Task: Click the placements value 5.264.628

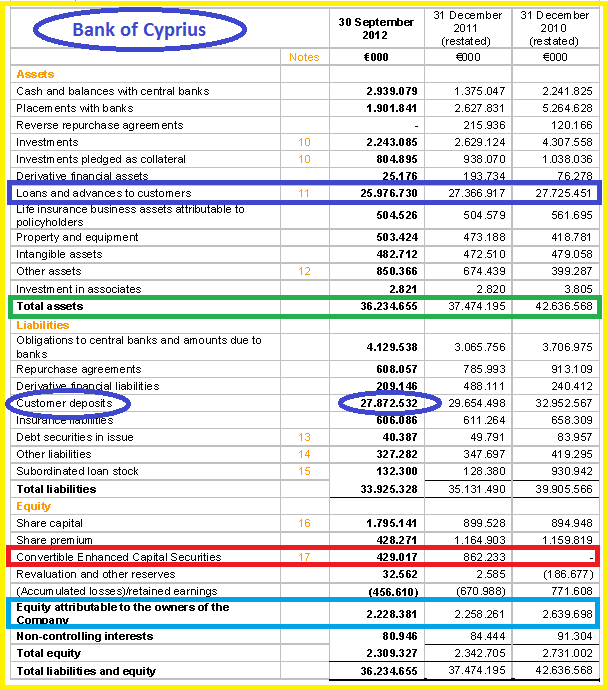Action: [567, 108]
